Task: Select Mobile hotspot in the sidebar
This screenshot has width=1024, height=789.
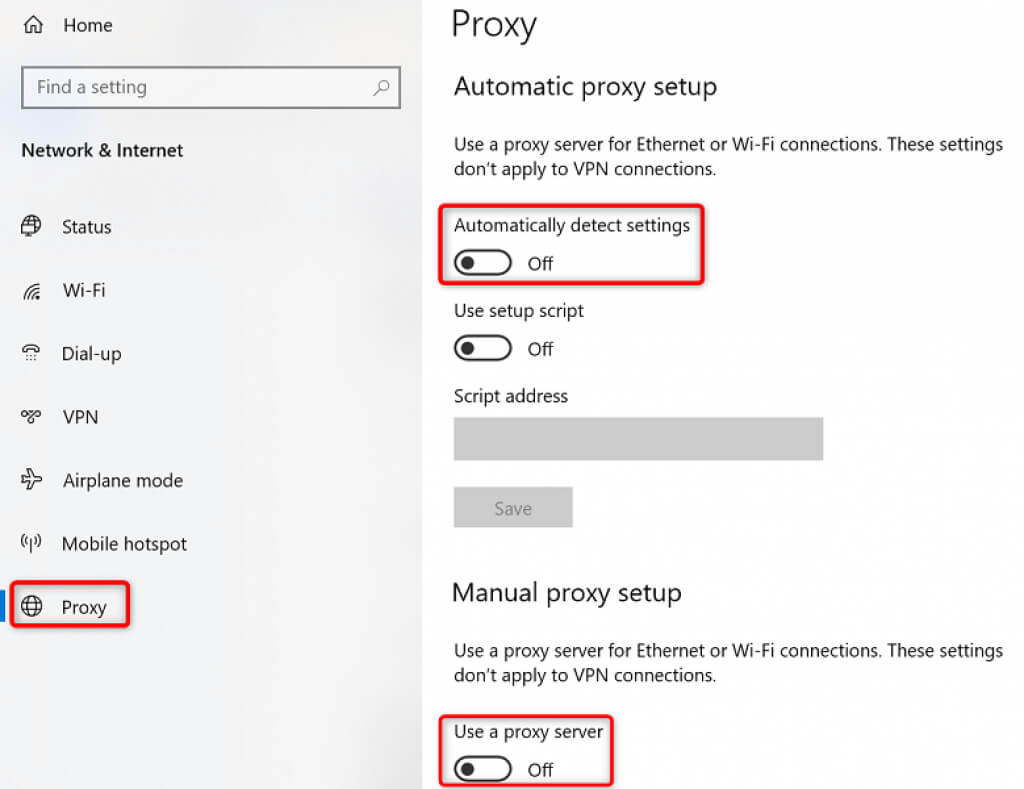Action: [x=124, y=544]
